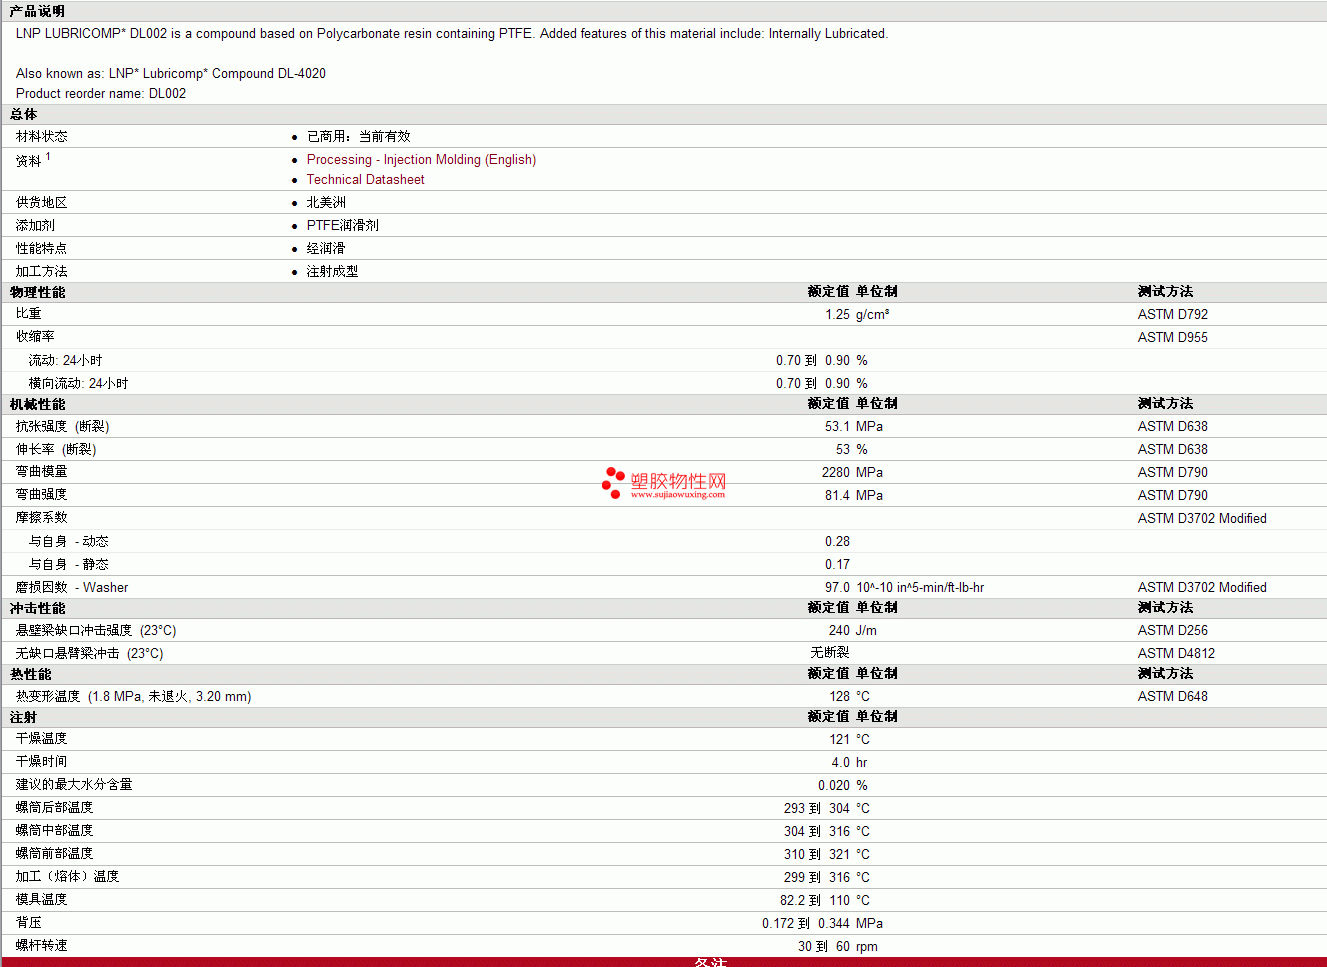The height and width of the screenshot is (967, 1327).
Task: Click the 建议的最大水分含量 value 0.020 %
Action: (842, 786)
